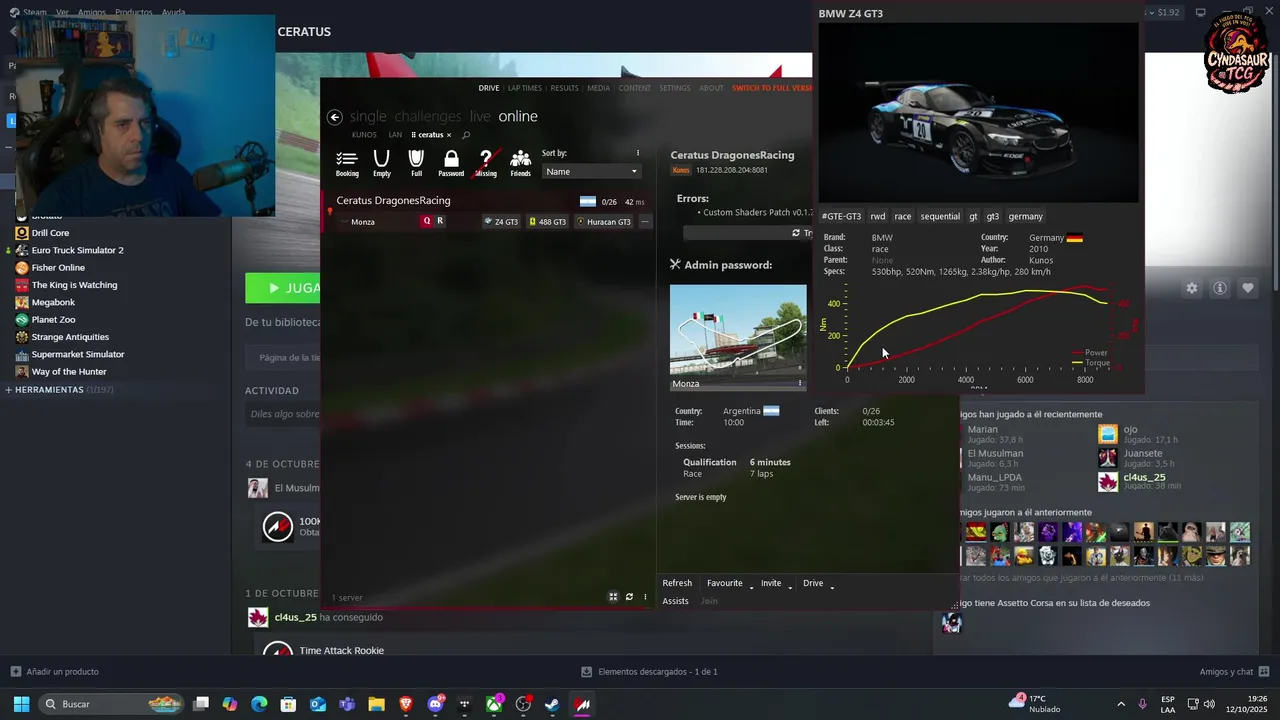Click the Refresh server button

point(677,583)
